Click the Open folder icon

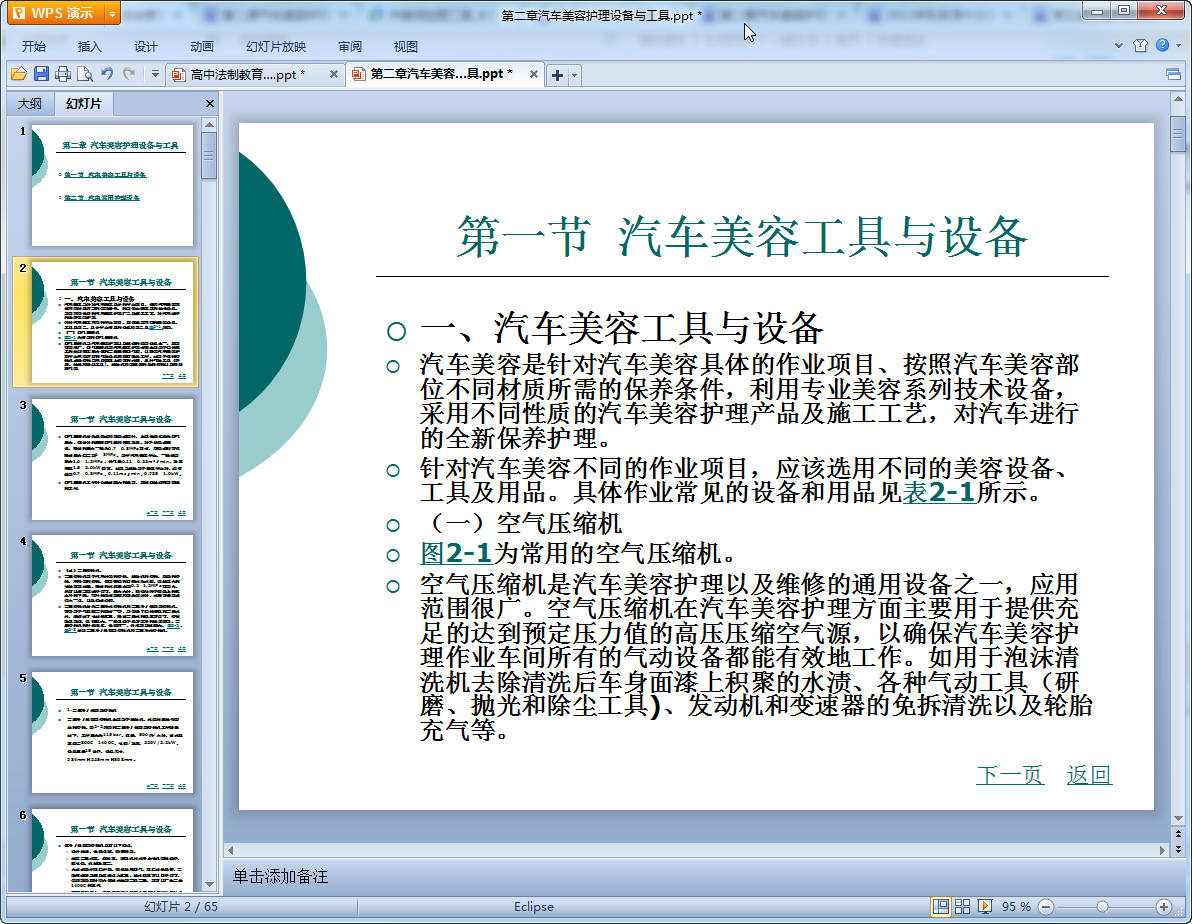coord(18,74)
